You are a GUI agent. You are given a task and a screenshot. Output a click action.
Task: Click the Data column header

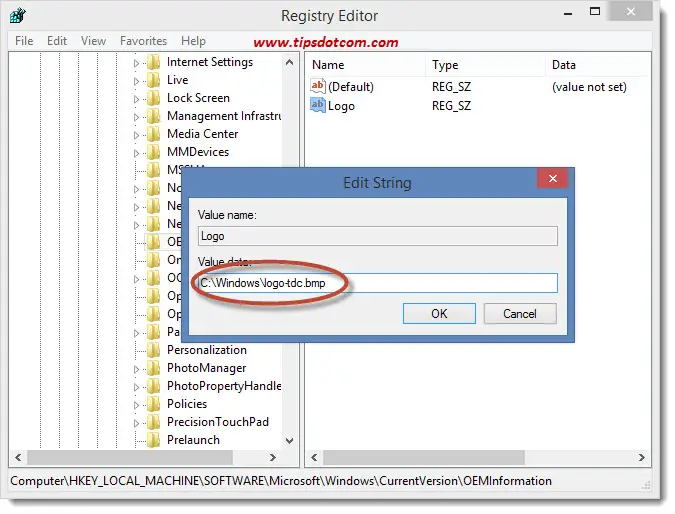(563, 65)
